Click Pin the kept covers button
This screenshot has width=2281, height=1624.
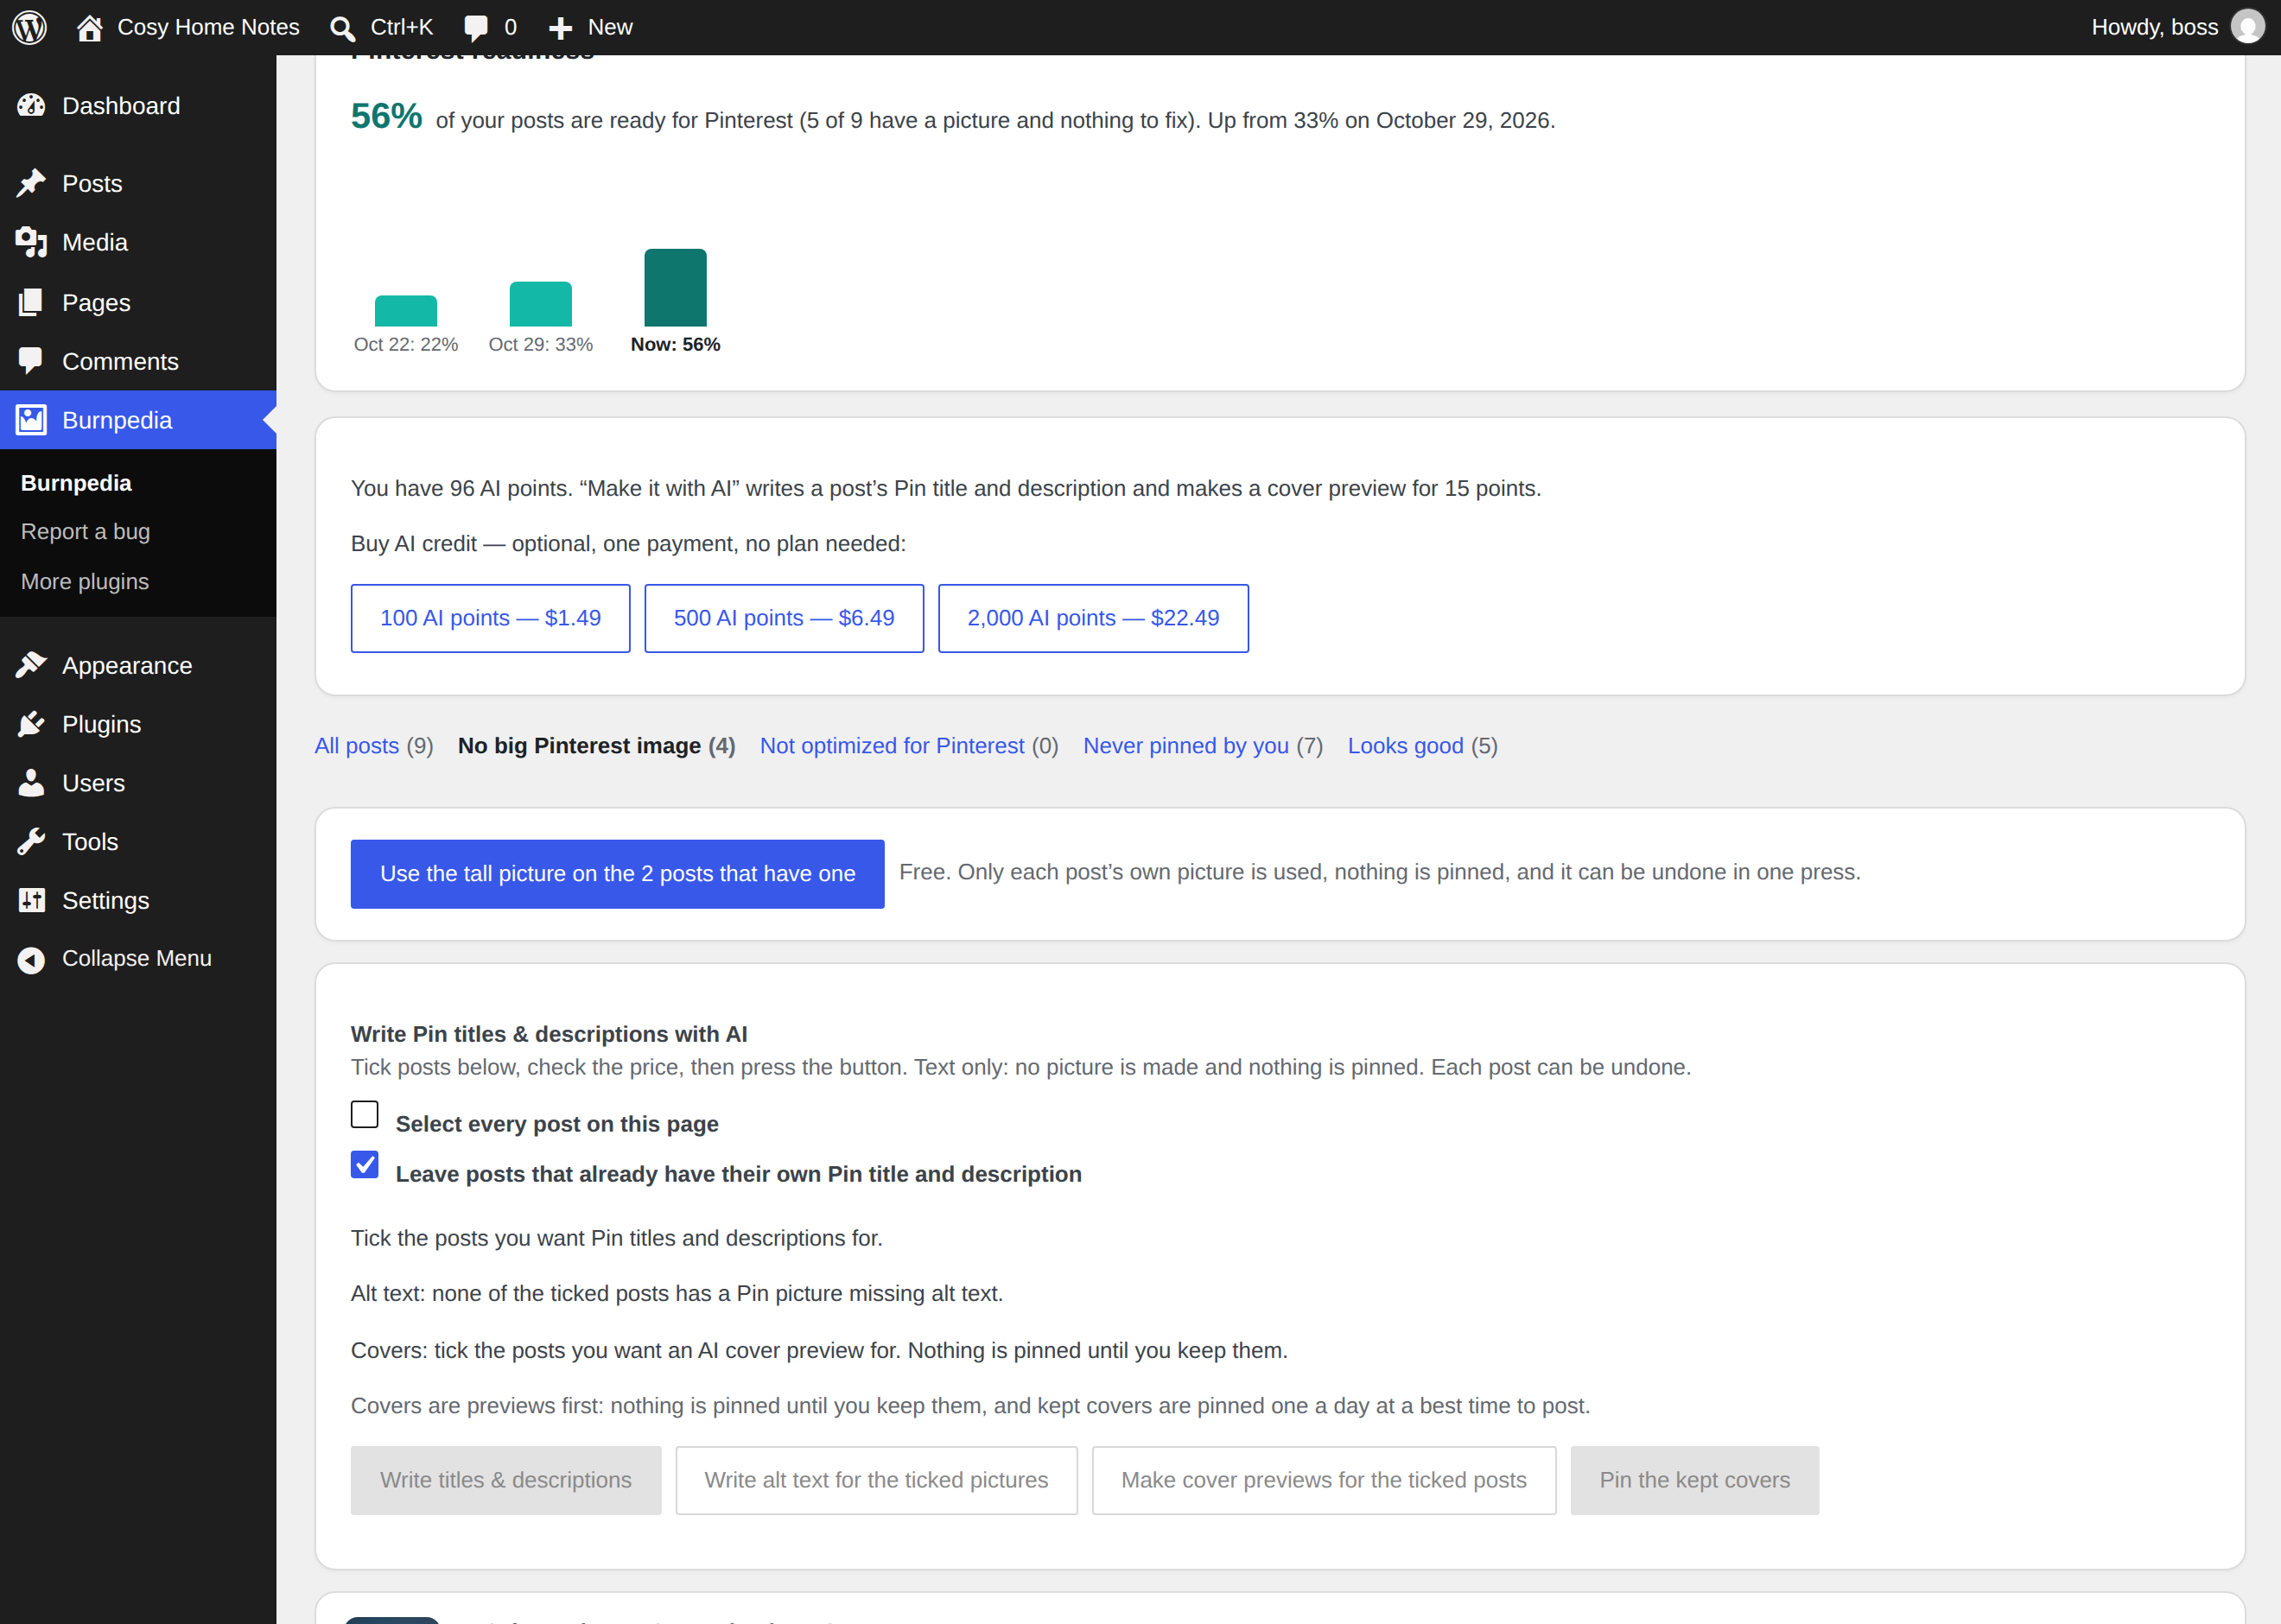click(1695, 1480)
